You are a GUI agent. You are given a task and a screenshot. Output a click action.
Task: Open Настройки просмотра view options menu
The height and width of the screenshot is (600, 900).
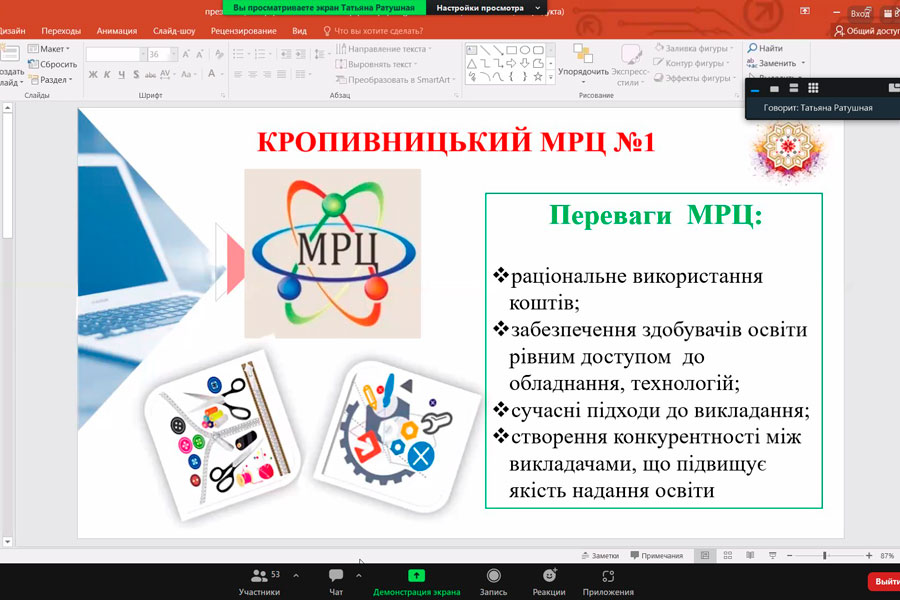point(488,8)
